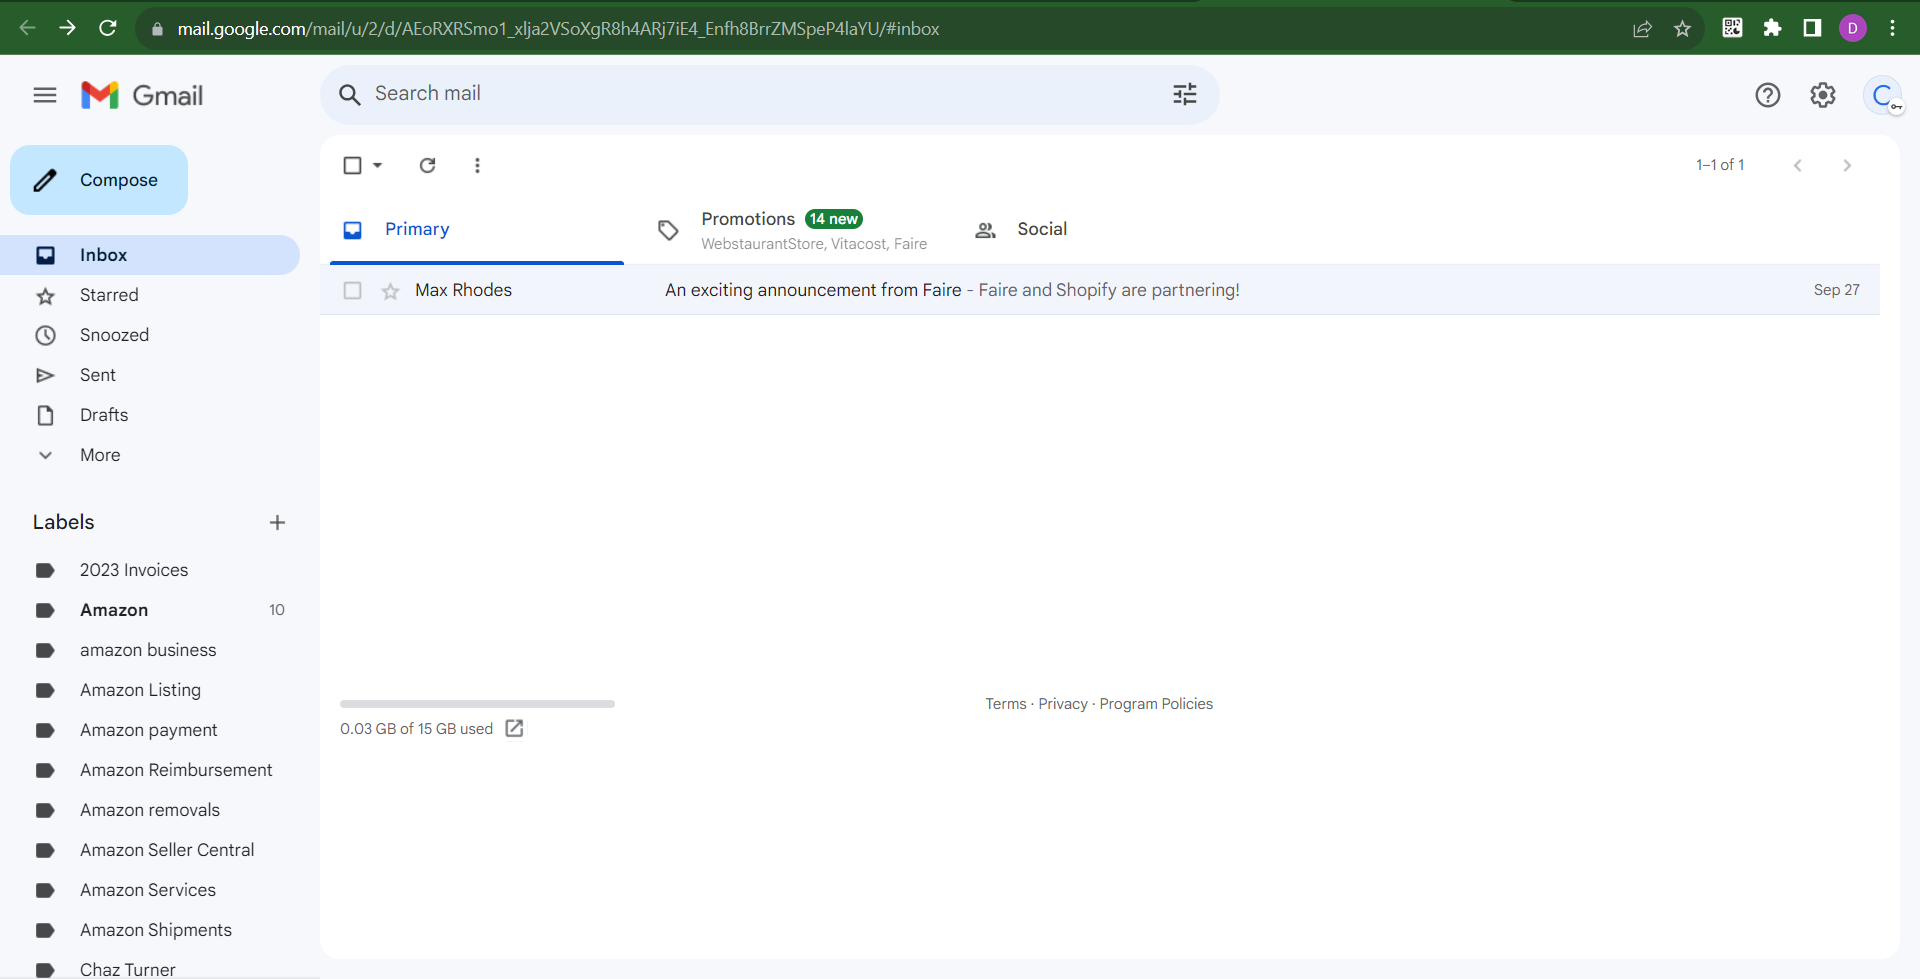Open the More options three-dot menu
This screenshot has width=1920, height=979.
coord(477,165)
